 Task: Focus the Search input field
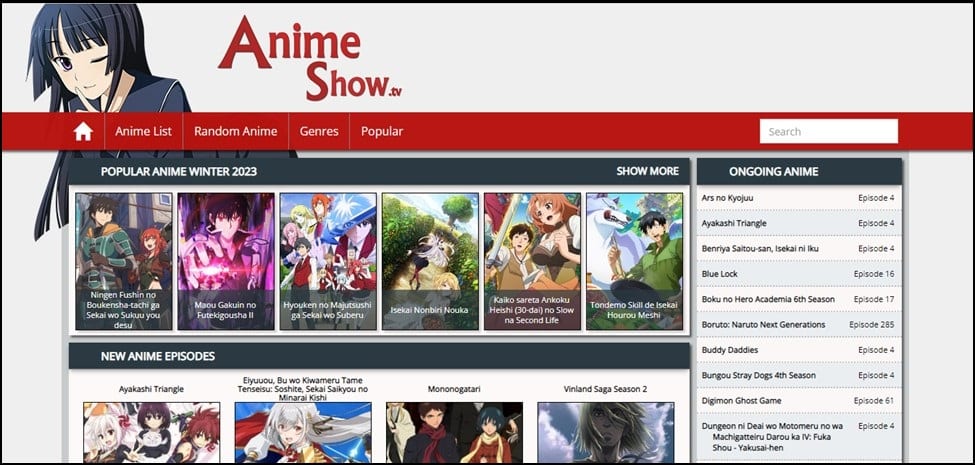(x=828, y=131)
